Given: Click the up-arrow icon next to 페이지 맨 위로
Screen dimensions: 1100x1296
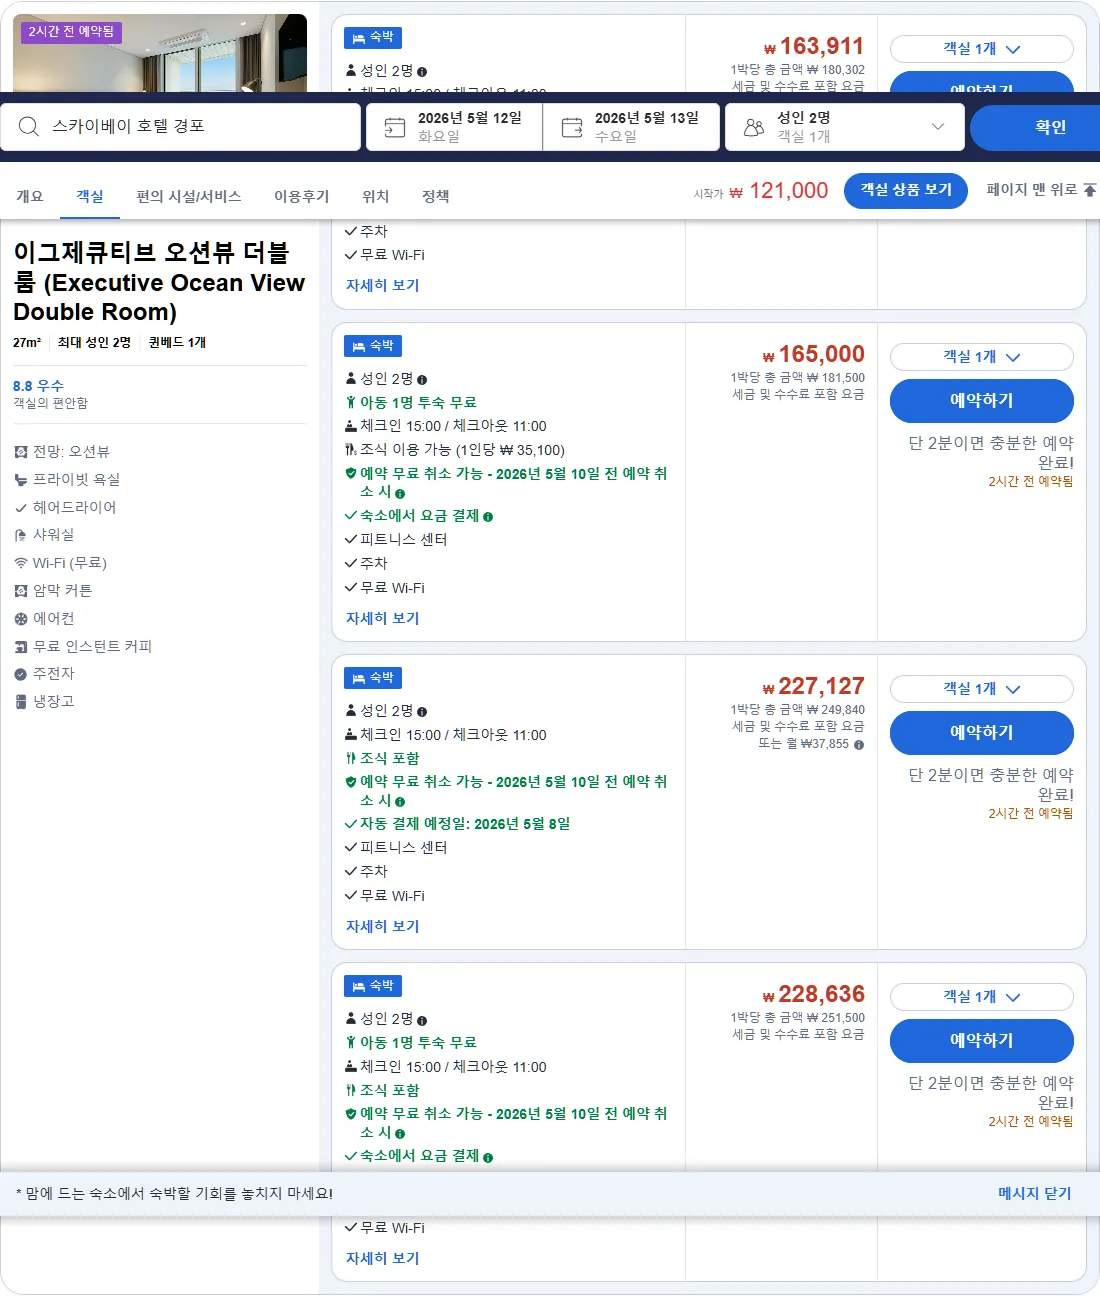Looking at the screenshot, I should [1090, 190].
